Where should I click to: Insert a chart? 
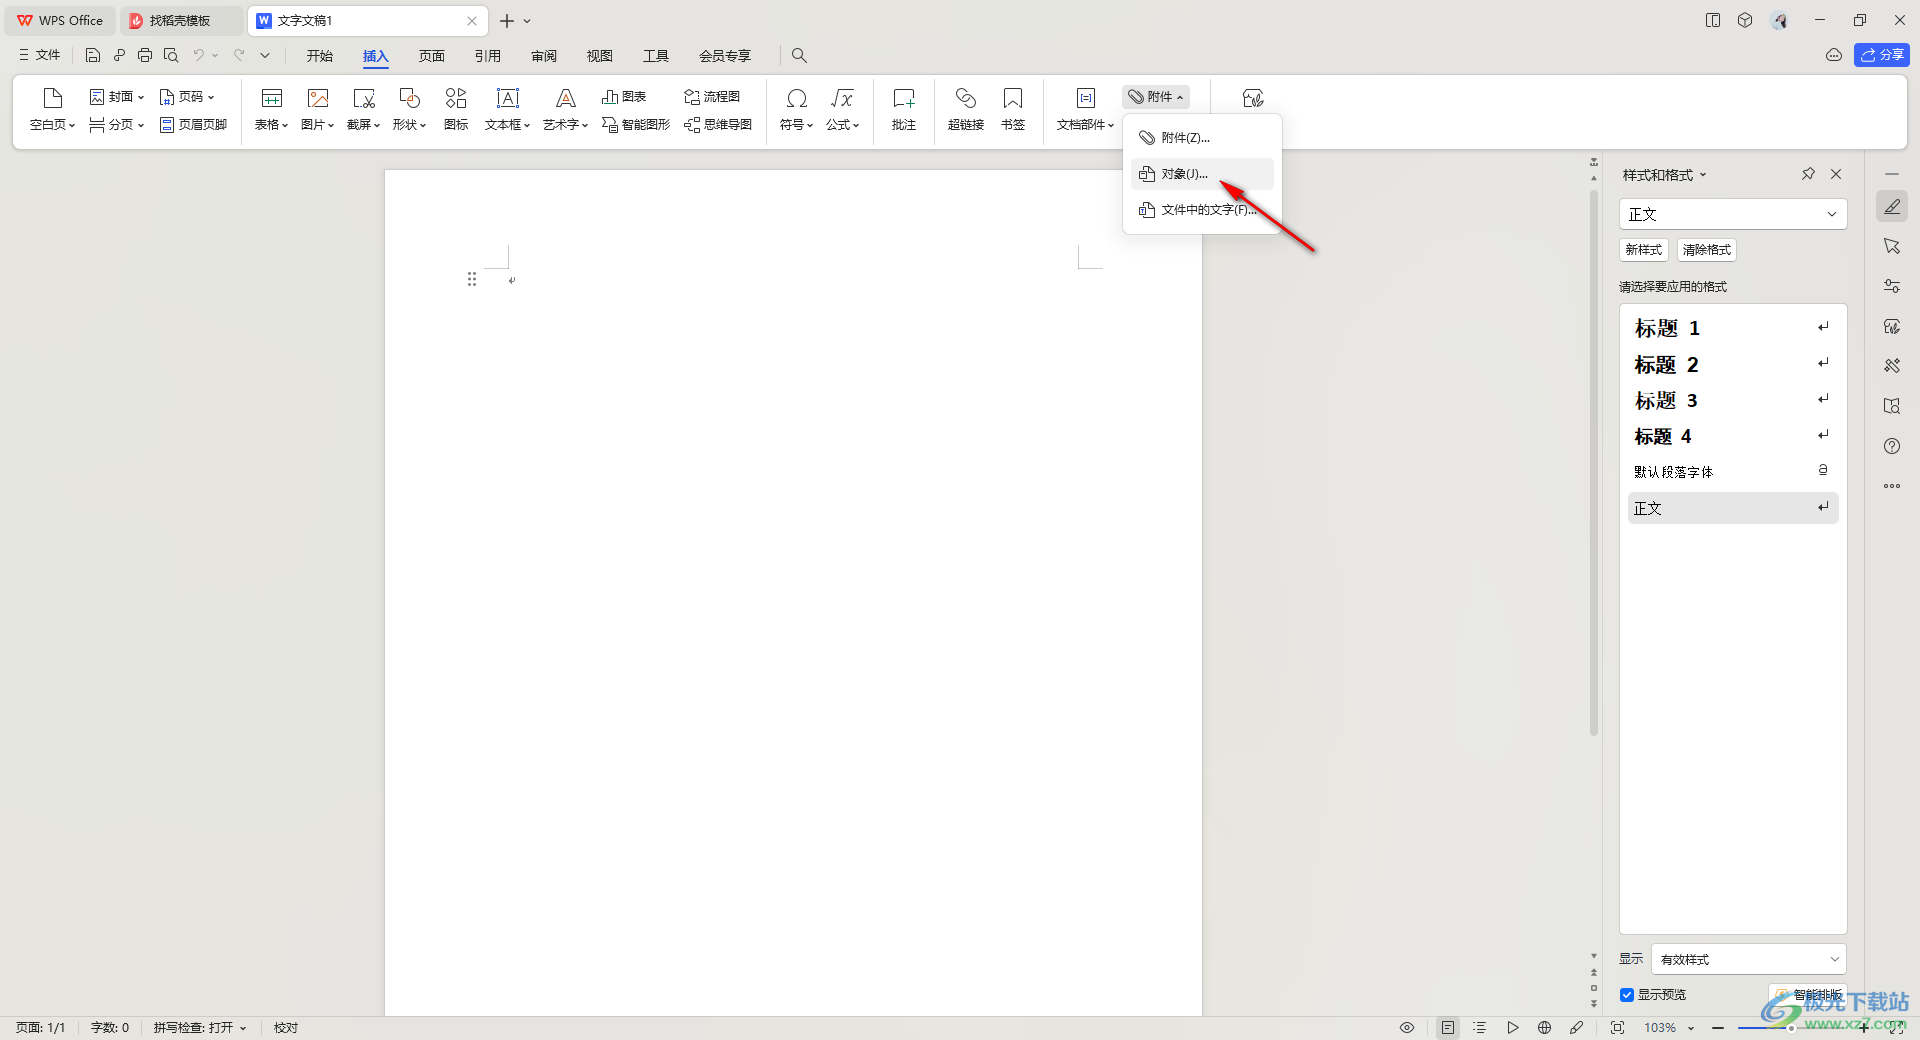tap(624, 97)
